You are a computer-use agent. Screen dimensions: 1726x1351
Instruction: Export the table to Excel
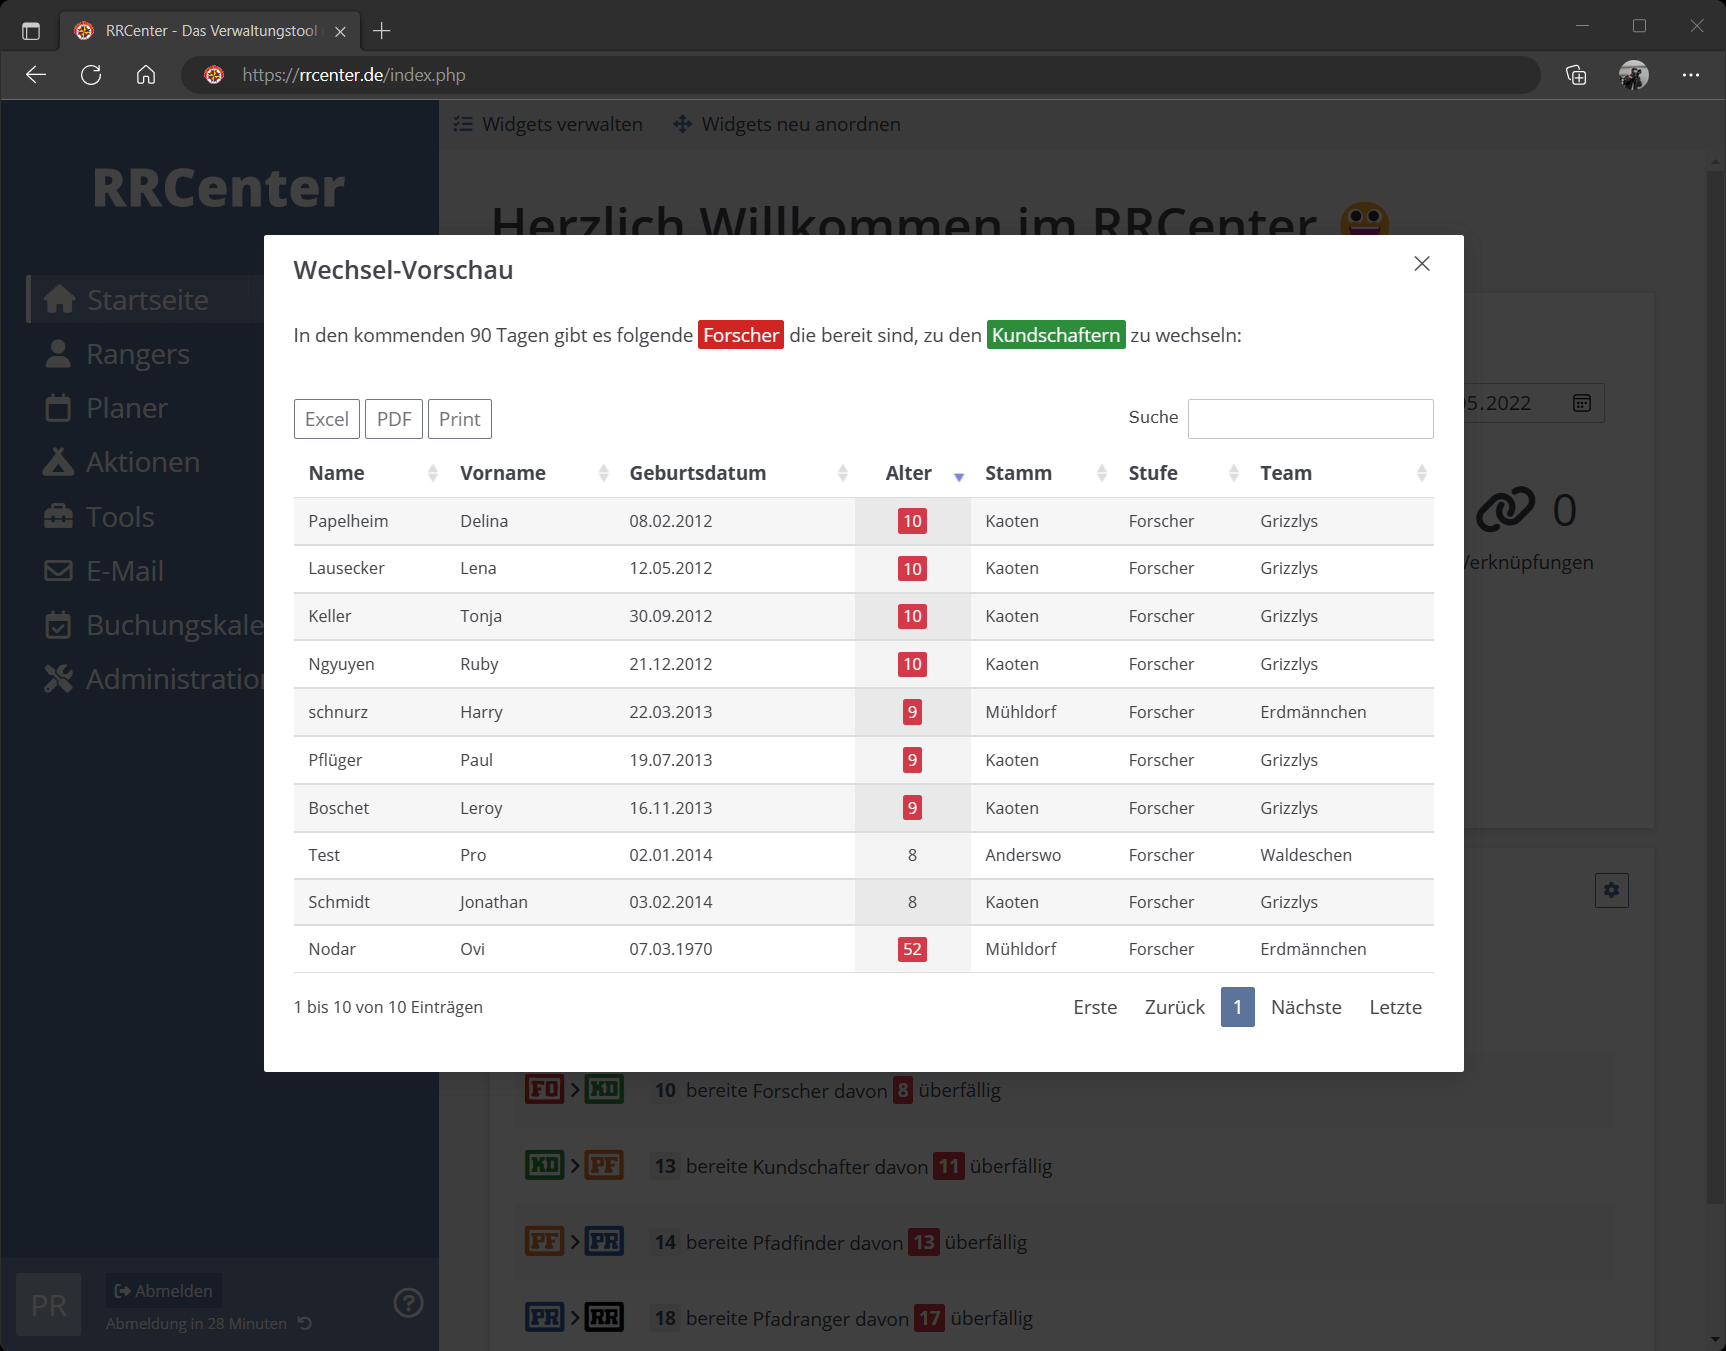[x=326, y=419]
